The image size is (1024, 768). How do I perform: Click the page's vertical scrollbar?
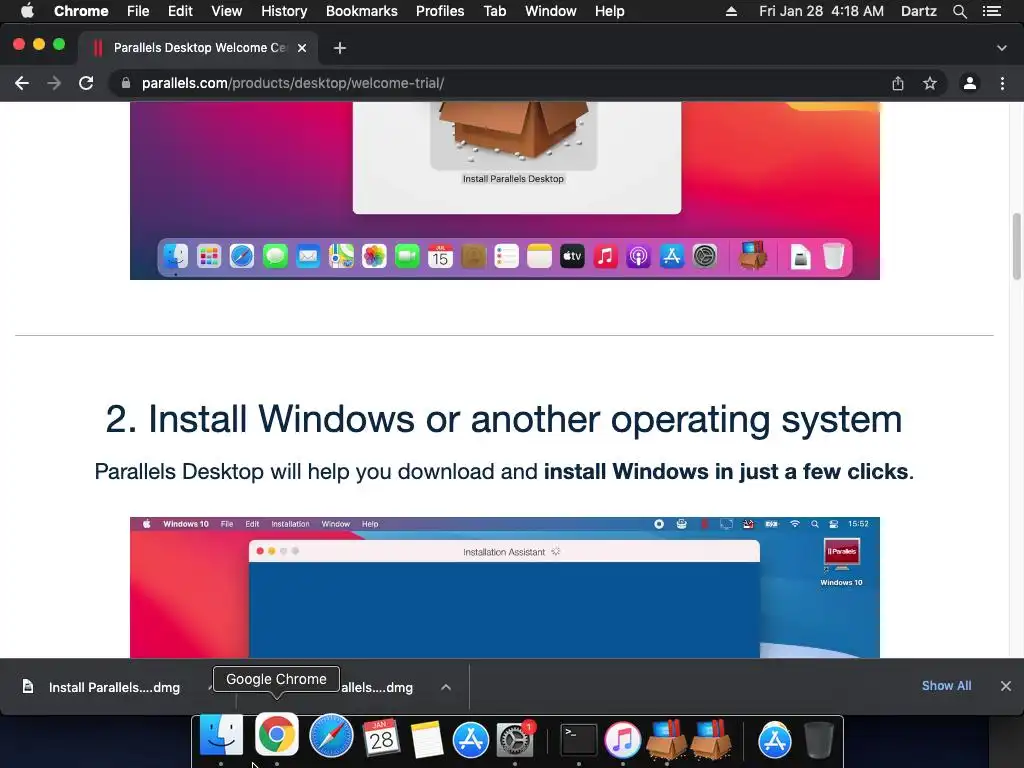pos(1016,246)
